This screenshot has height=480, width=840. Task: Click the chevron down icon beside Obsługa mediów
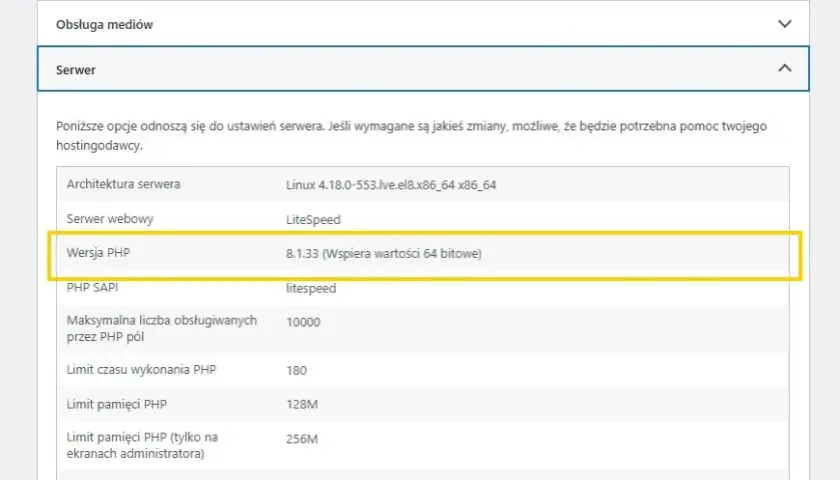(784, 24)
